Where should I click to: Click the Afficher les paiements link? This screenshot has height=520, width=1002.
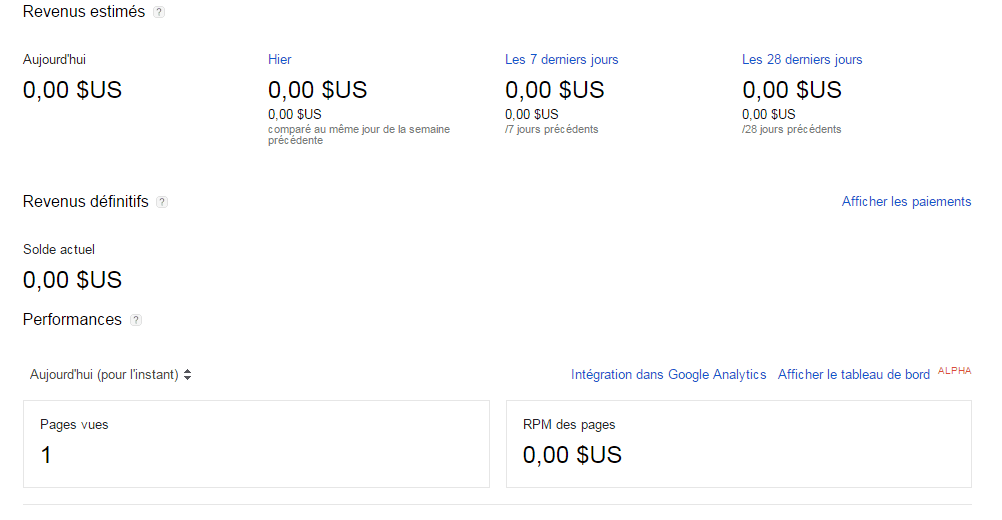click(906, 202)
